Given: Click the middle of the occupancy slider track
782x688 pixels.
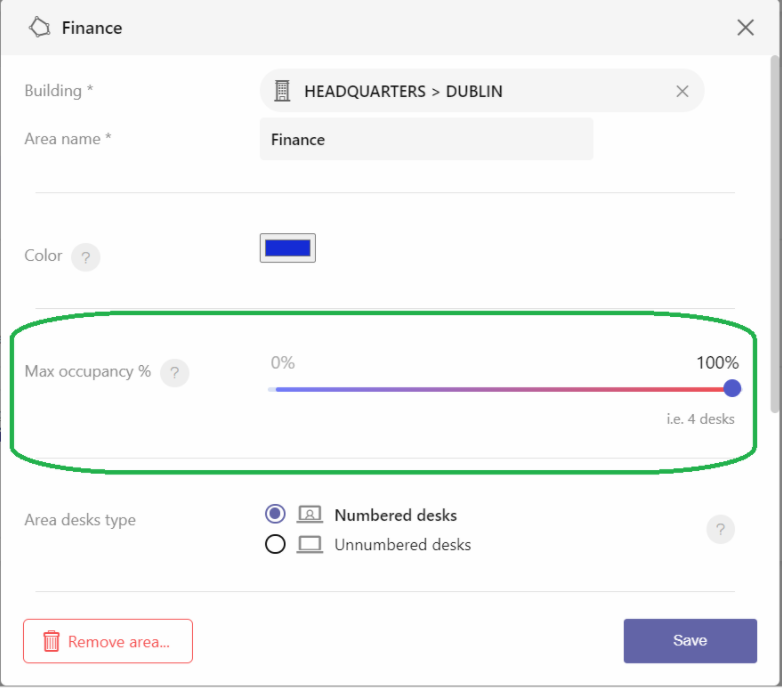Looking at the screenshot, I should tap(500, 389).
